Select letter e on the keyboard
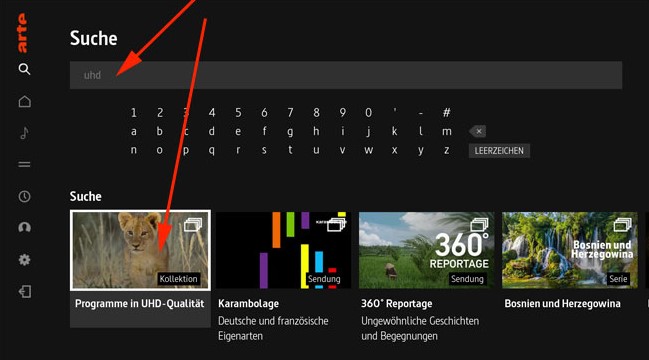This screenshot has height=360, width=649. tap(238, 132)
